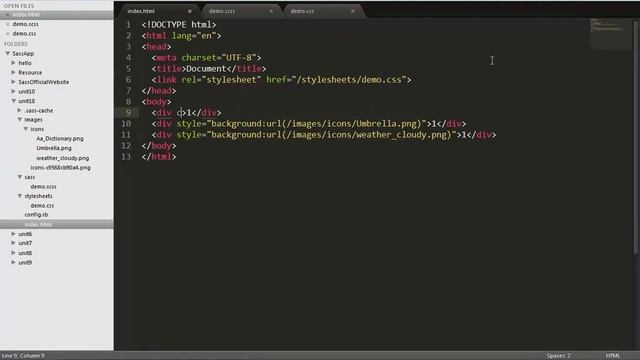Click line number 9 in the gutter
The image size is (640, 360).
[x=128, y=113]
